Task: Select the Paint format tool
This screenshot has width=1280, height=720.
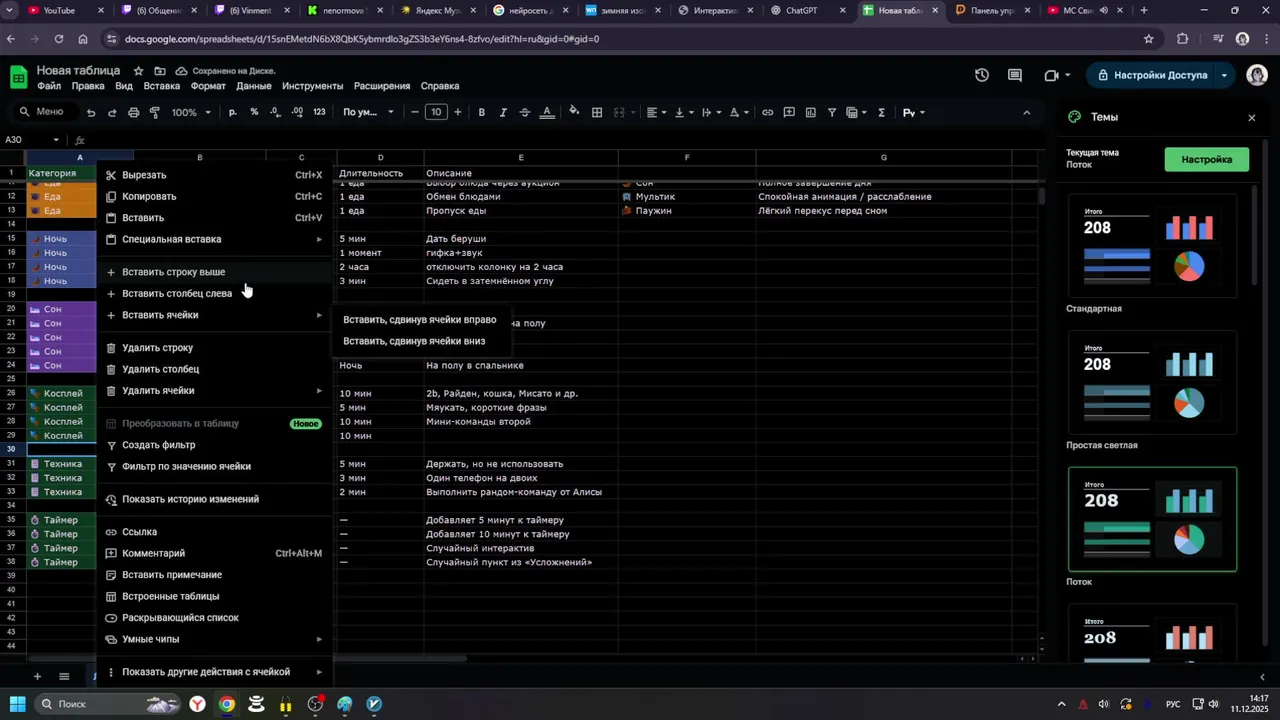Action: (155, 112)
